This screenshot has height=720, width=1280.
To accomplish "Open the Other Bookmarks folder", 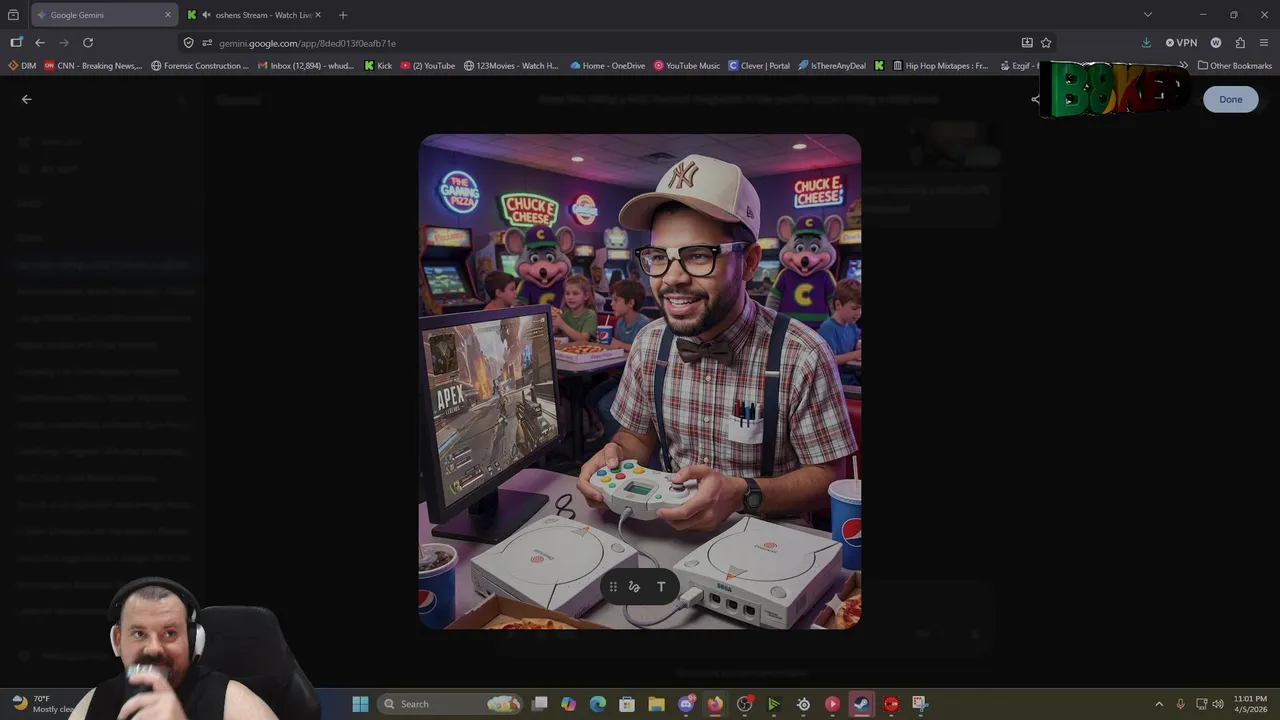I will [x=1235, y=66].
